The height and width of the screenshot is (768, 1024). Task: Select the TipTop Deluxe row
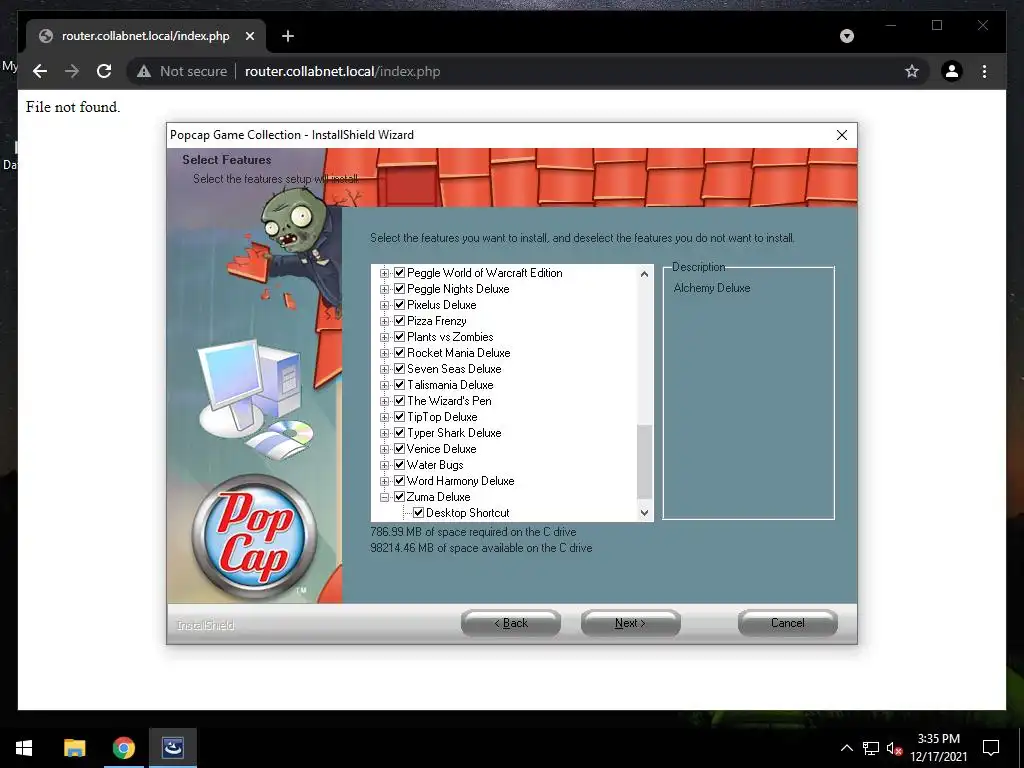tap(442, 417)
